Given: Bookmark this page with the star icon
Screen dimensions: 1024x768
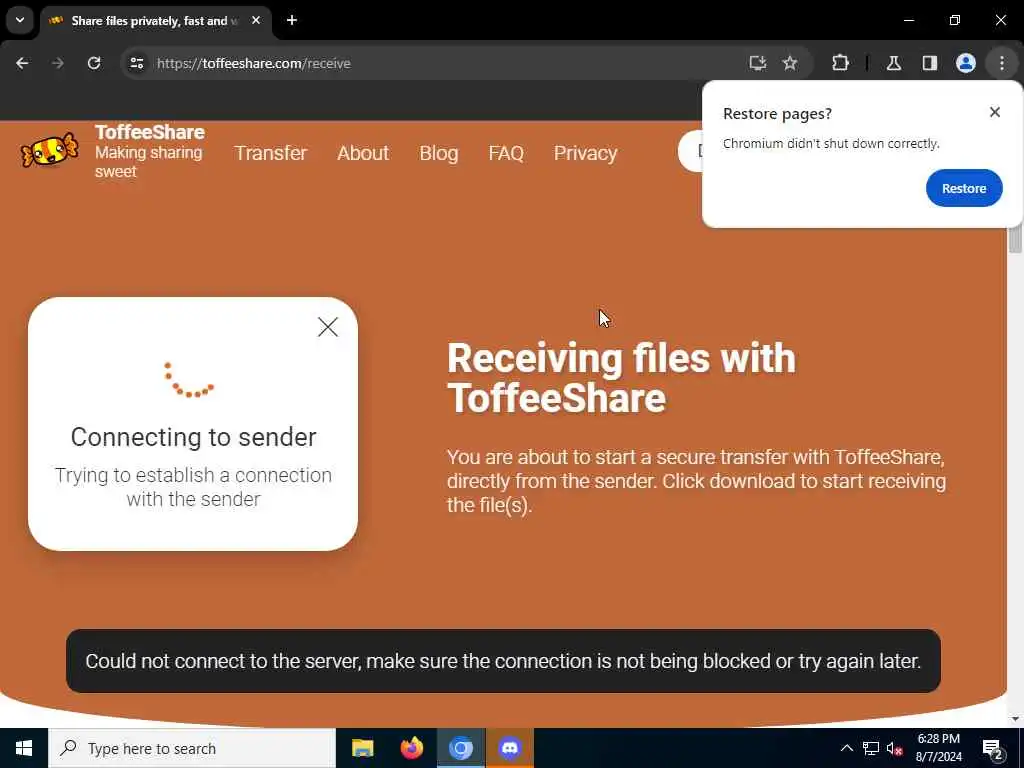Looking at the screenshot, I should [790, 63].
